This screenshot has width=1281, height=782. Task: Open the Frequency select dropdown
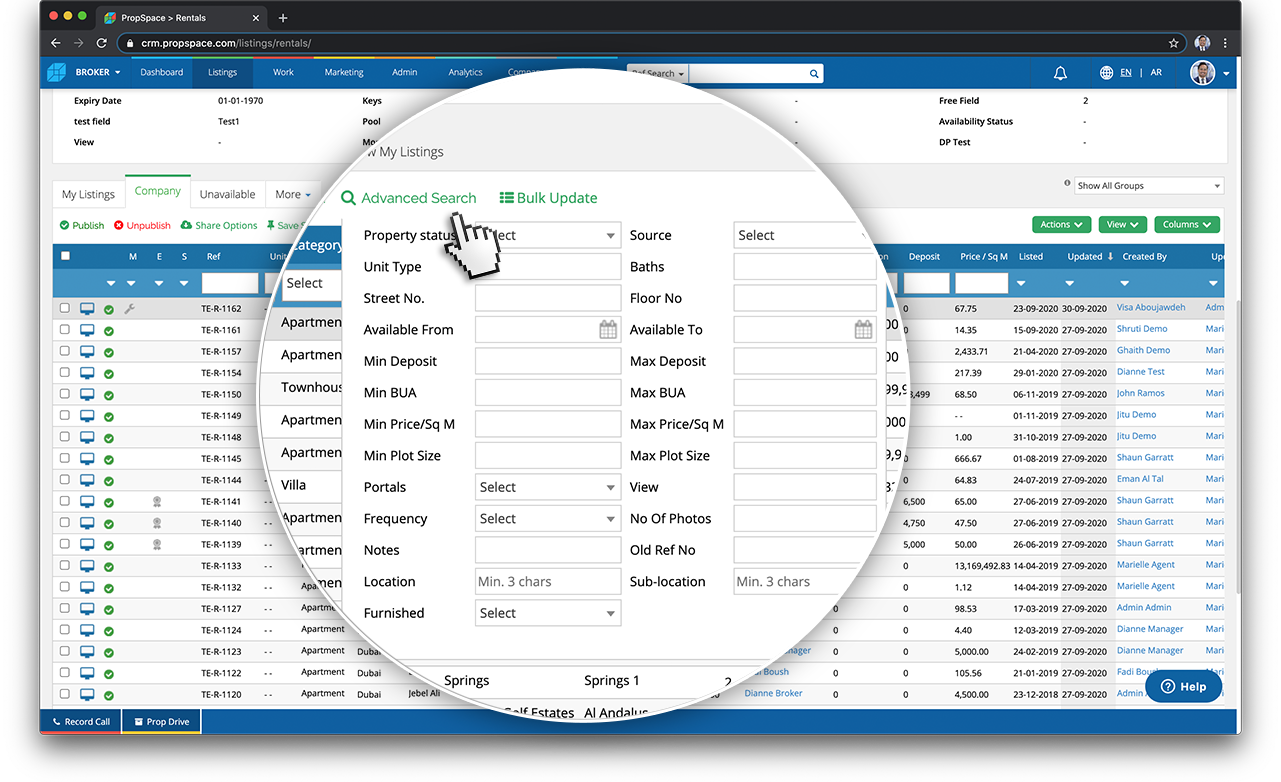tap(548, 518)
